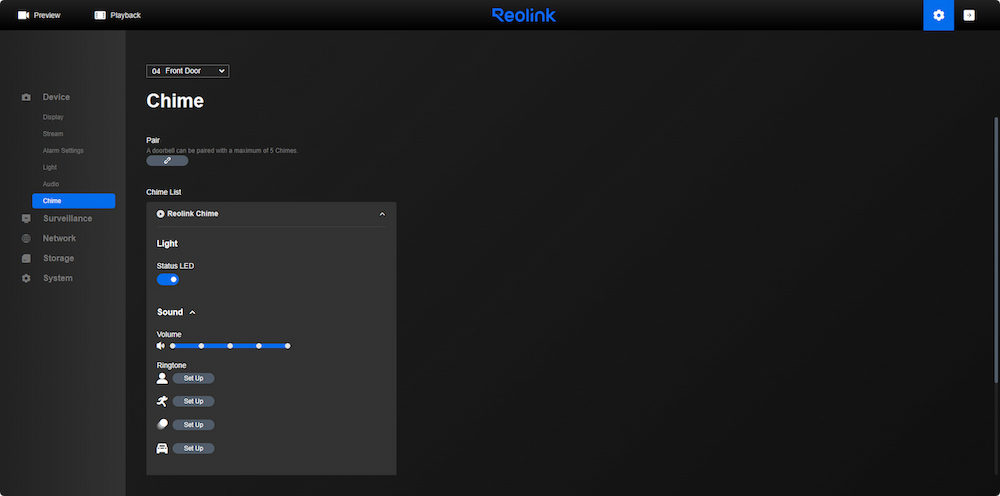Open the settings gear in the top bar
The height and width of the screenshot is (496, 1000).
tap(938, 15)
